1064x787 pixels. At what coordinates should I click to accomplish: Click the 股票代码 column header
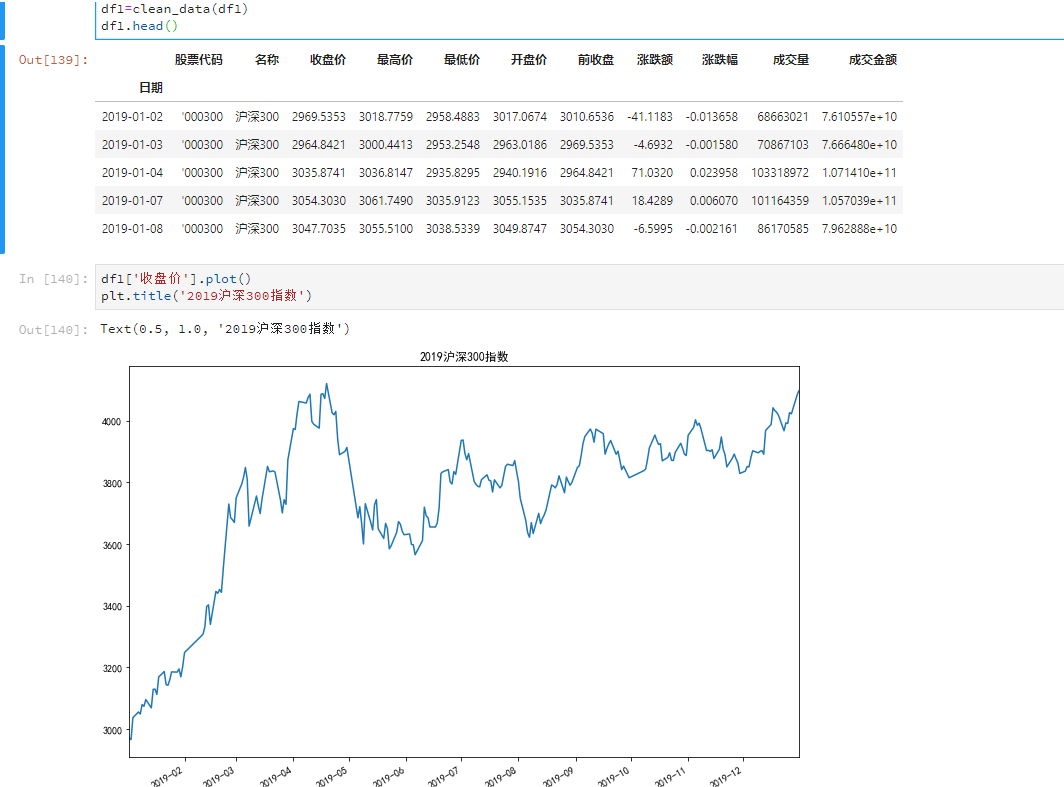198,60
